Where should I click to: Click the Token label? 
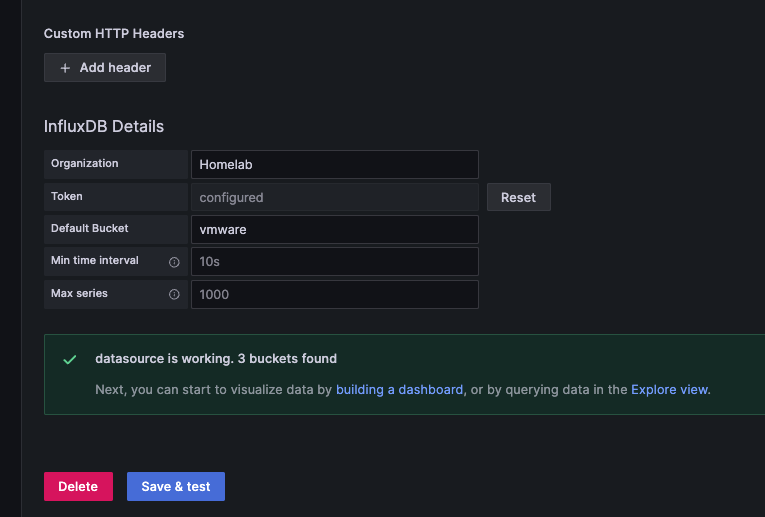tap(67, 196)
